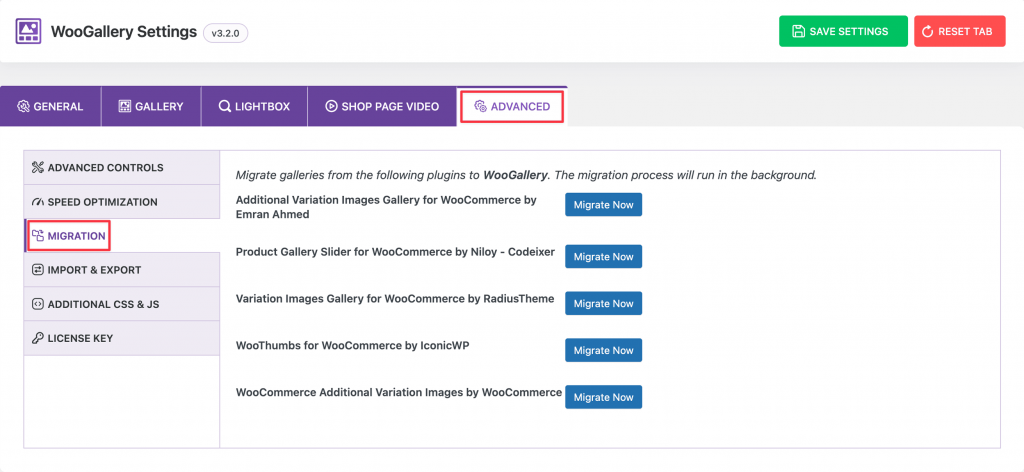Image resolution: width=1024 pixels, height=472 pixels.
Task: Open the Lightbox tab
Action: 255,106
